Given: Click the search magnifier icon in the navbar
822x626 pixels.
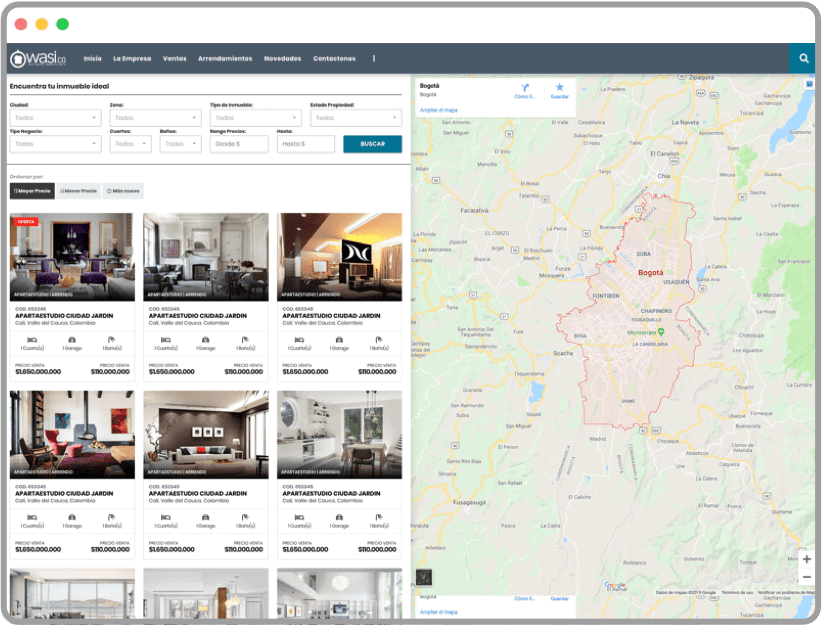Looking at the screenshot, I should coord(804,58).
